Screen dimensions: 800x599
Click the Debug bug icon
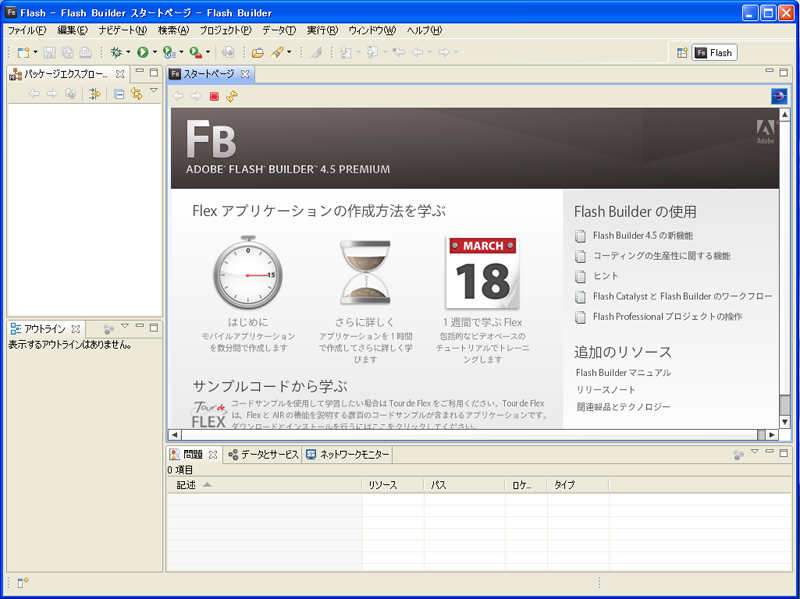116,52
